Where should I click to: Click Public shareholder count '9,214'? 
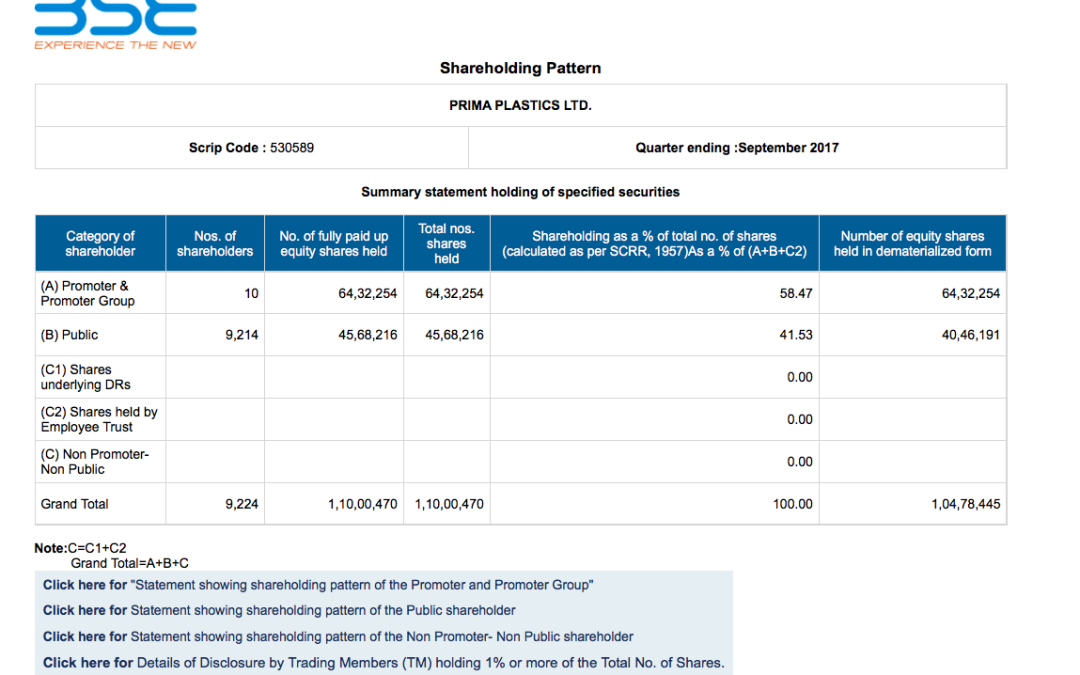(242, 335)
